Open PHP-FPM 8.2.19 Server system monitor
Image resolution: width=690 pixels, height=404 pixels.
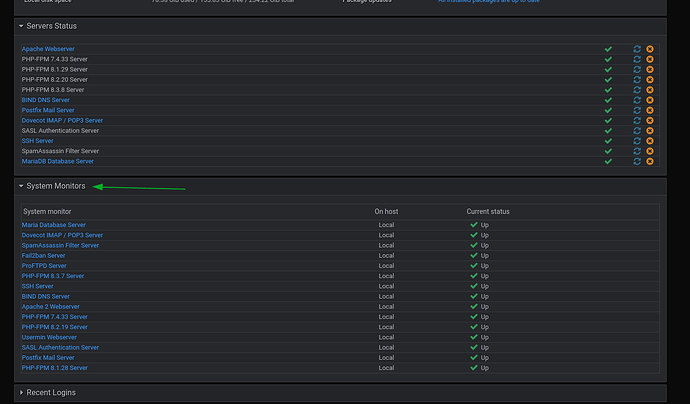tap(55, 327)
